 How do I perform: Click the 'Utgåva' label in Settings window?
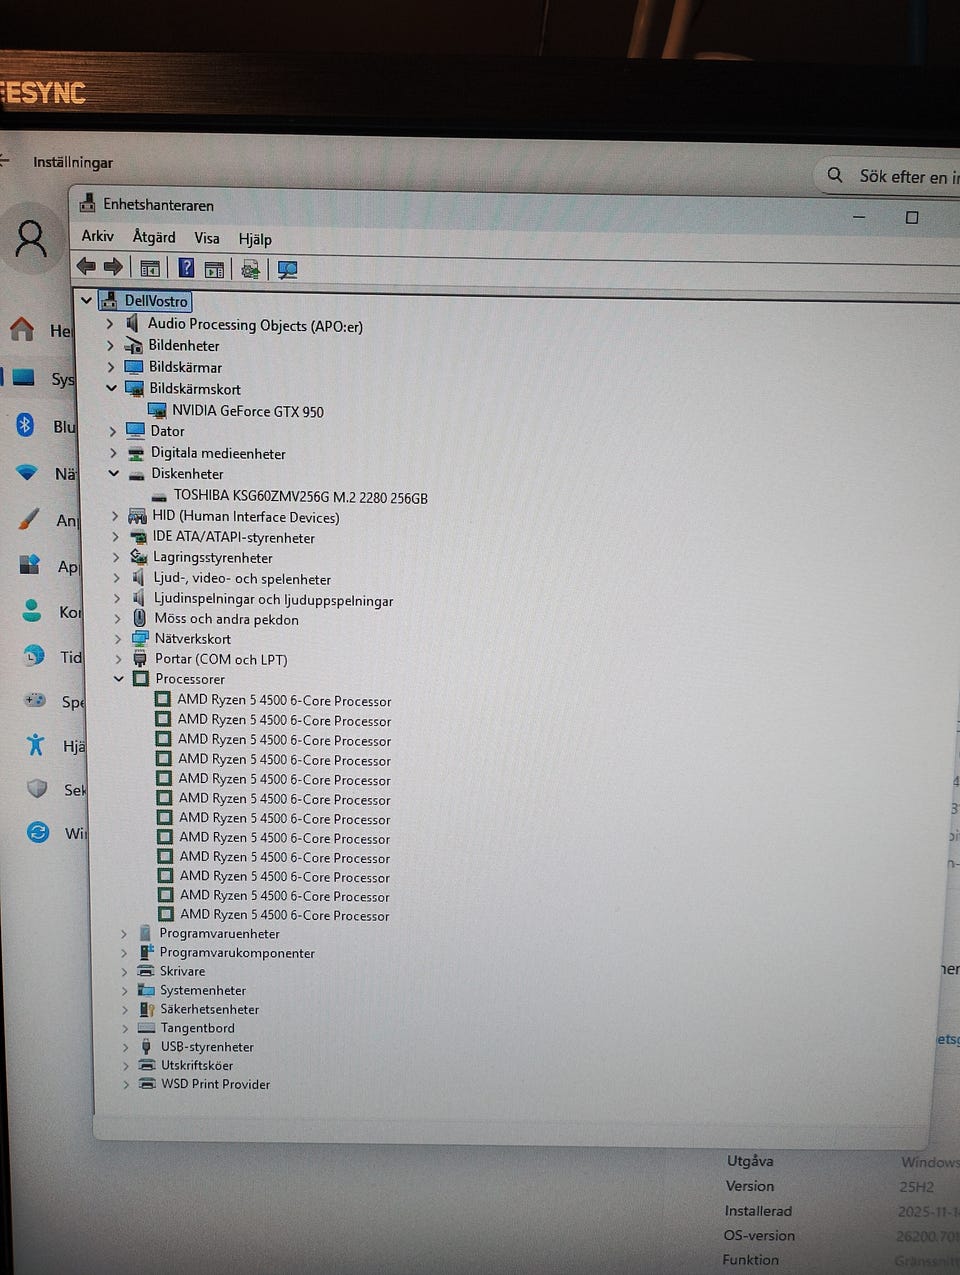750,1161
